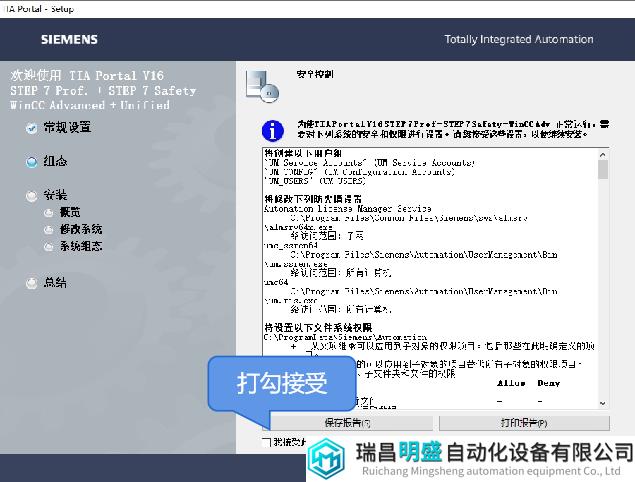This screenshot has height=482, width=635.
Task: Click the Deny column header in the report
Action: pos(548,383)
